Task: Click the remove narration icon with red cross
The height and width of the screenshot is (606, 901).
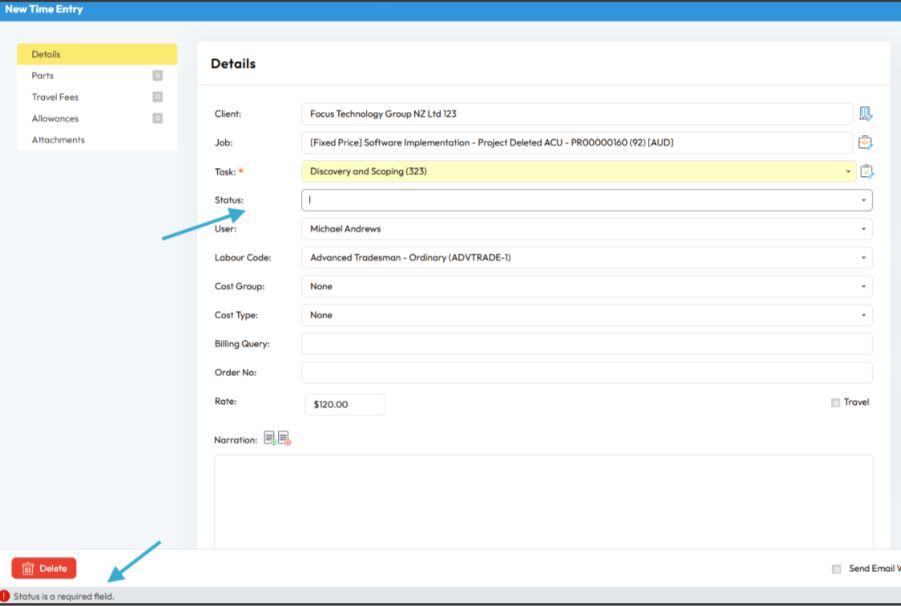Action: tap(284, 439)
